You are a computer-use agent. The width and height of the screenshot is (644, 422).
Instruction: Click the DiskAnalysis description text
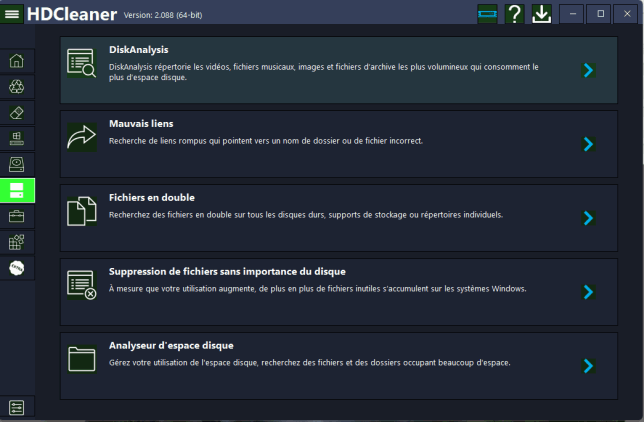tap(323, 72)
